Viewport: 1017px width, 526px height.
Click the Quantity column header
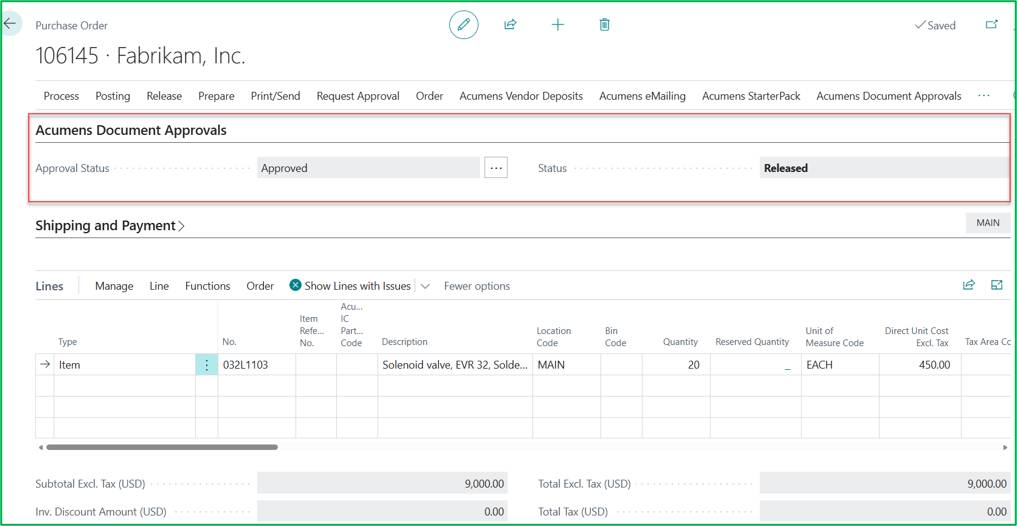[680, 342]
